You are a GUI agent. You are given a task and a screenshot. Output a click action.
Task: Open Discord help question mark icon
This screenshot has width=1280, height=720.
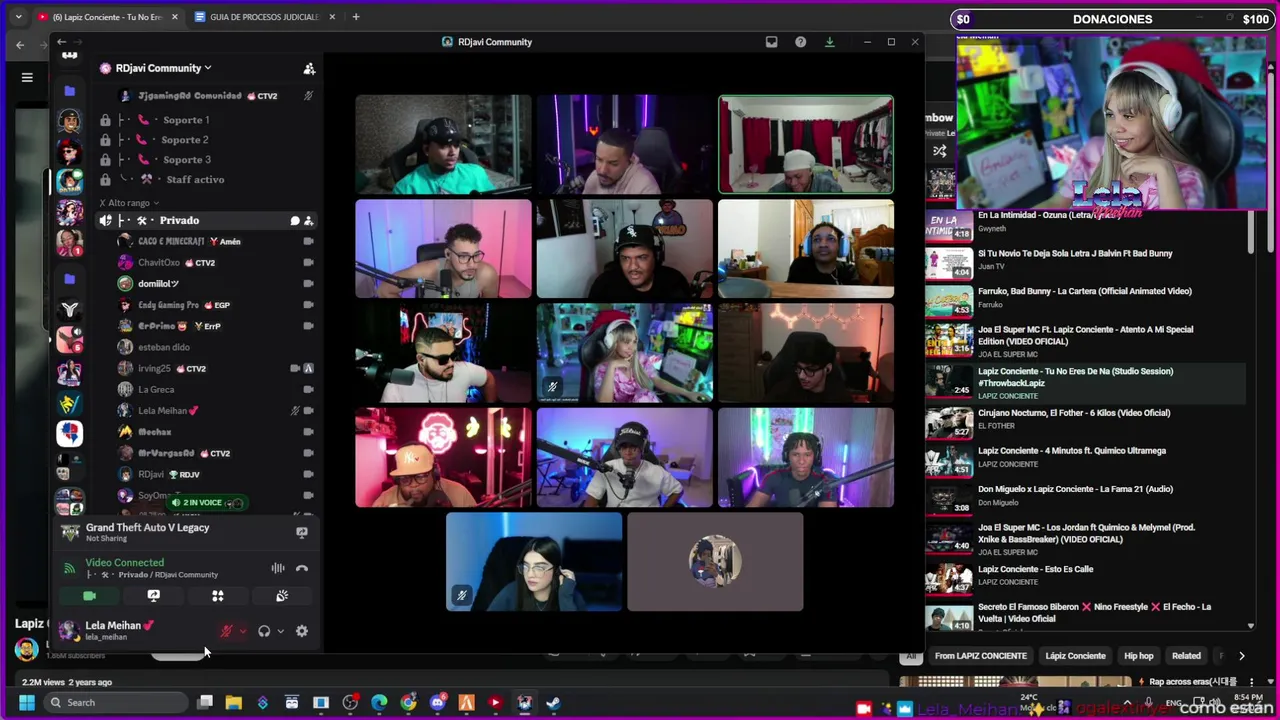(800, 42)
